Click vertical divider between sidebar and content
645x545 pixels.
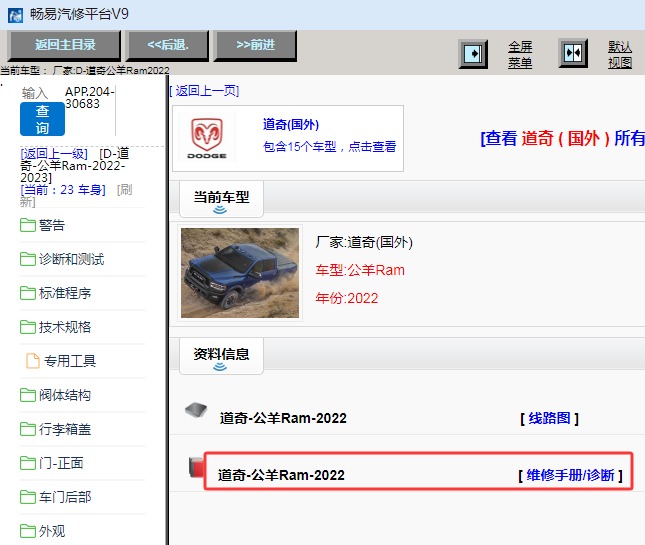[167, 310]
